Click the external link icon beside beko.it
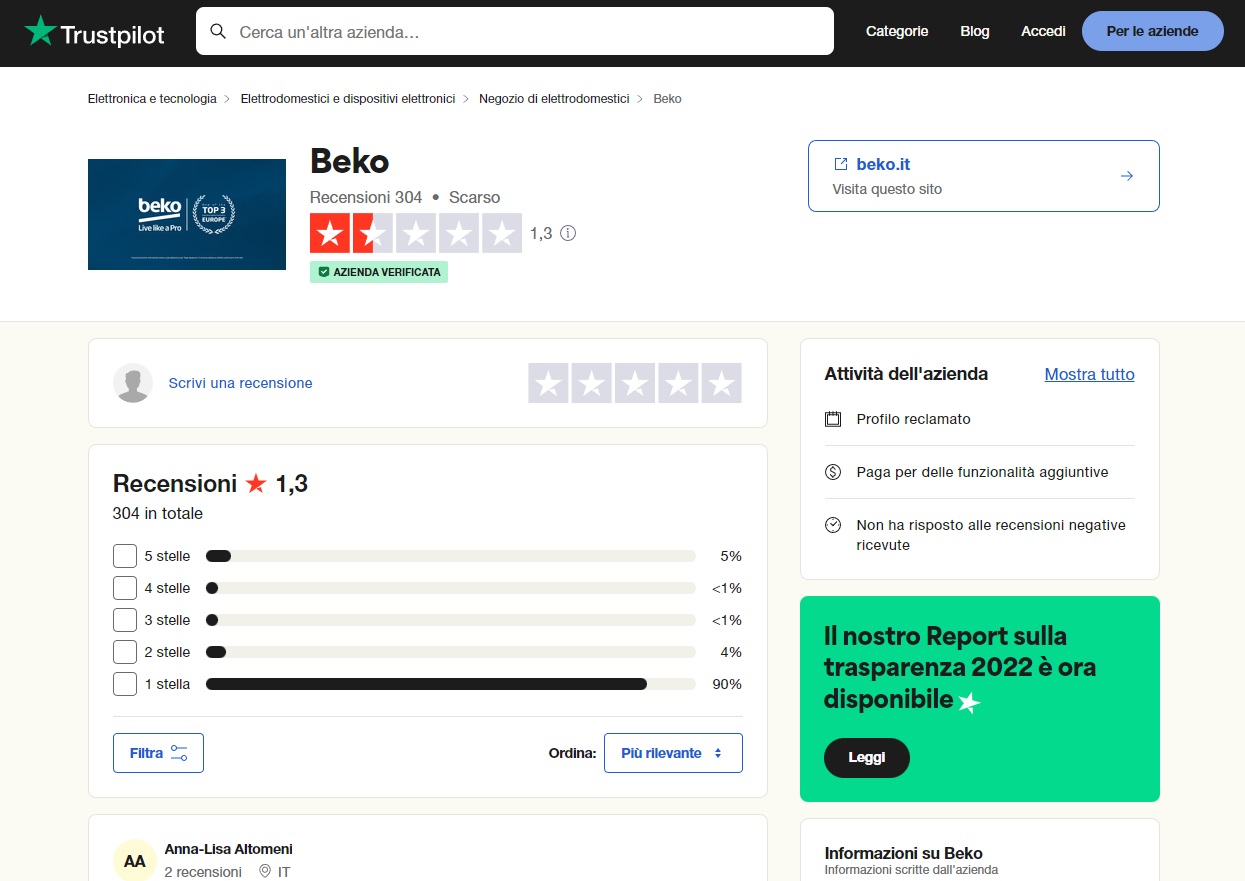Screen dimensions: 1245x881 click(x=840, y=164)
